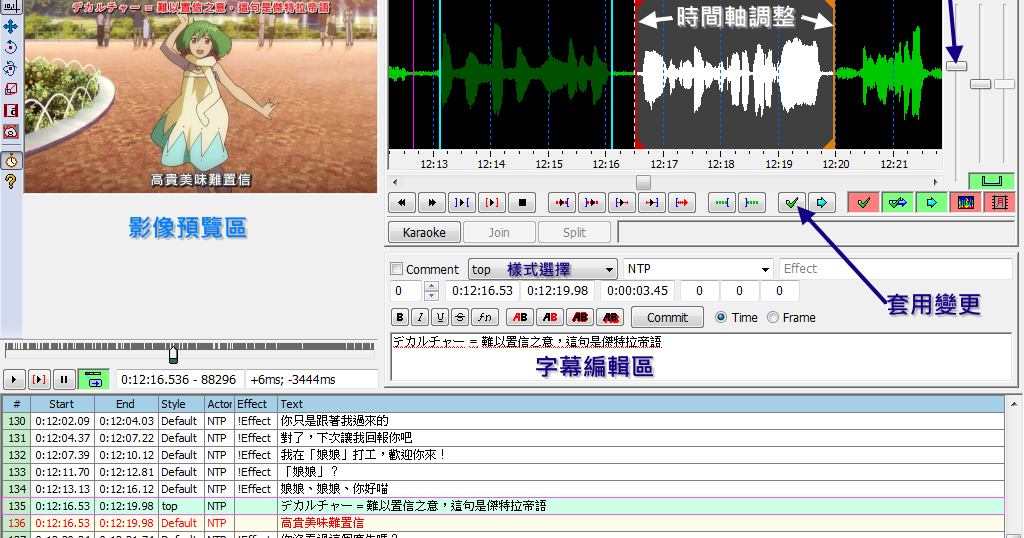Select the rotate on XY axes tool

10,69
